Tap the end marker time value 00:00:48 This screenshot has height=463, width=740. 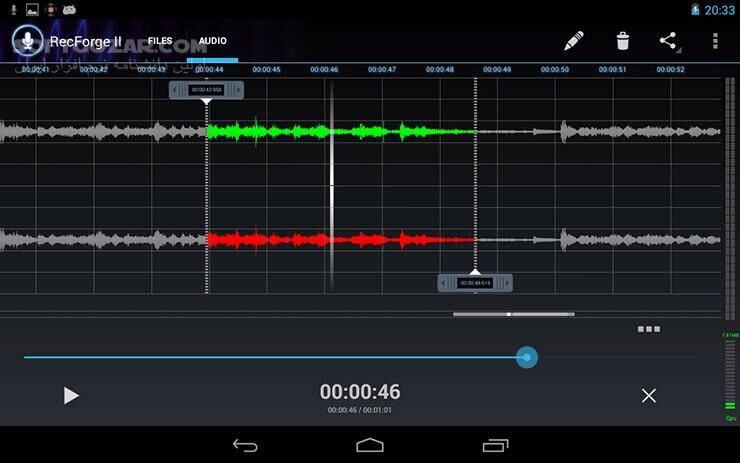pyautogui.click(x=475, y=283)
